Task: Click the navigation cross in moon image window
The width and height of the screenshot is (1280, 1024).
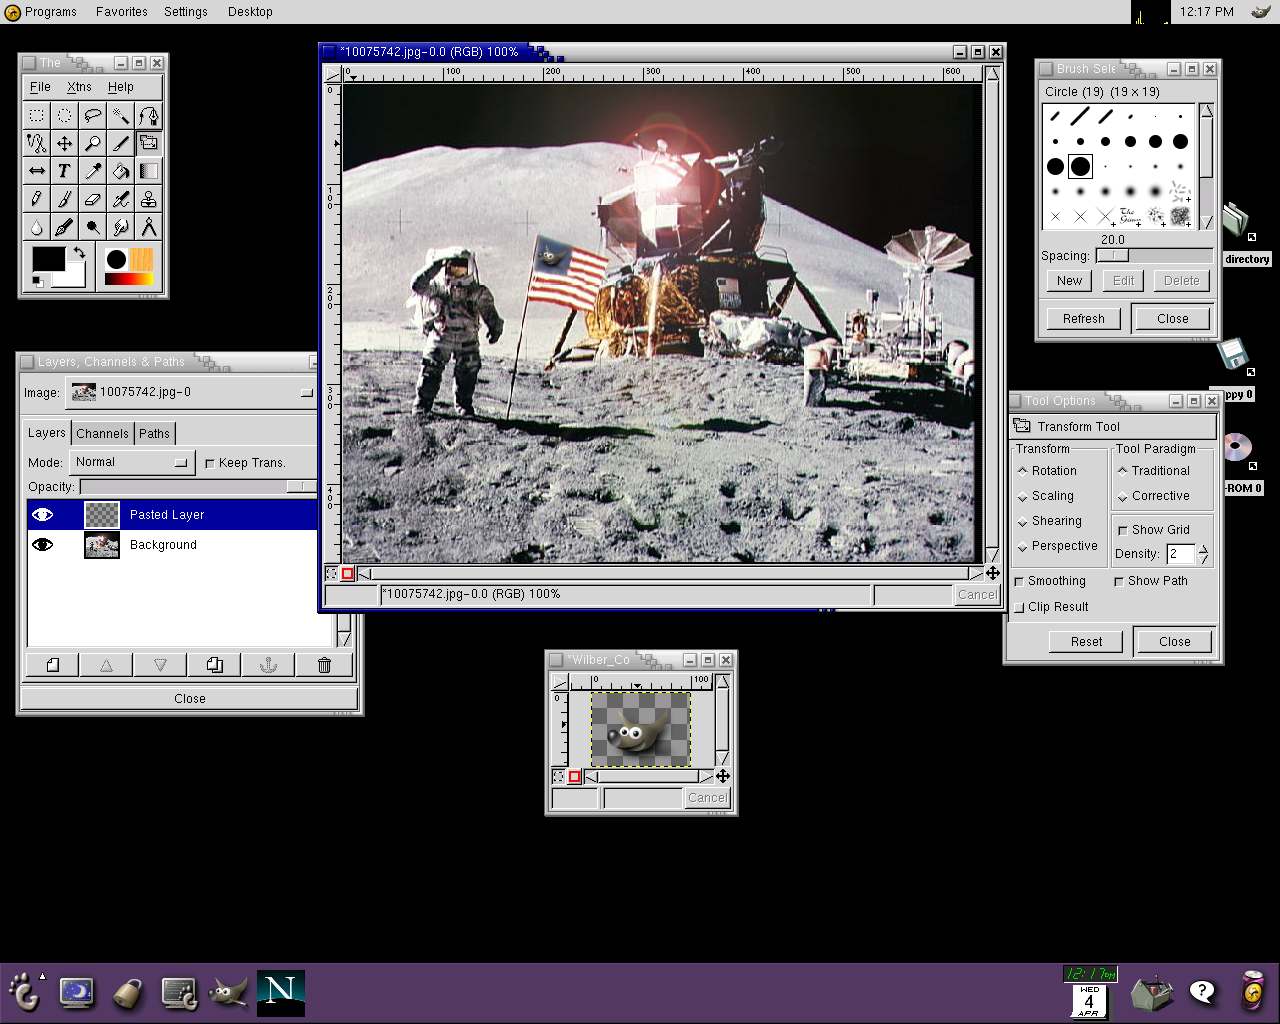Action: 992,573
